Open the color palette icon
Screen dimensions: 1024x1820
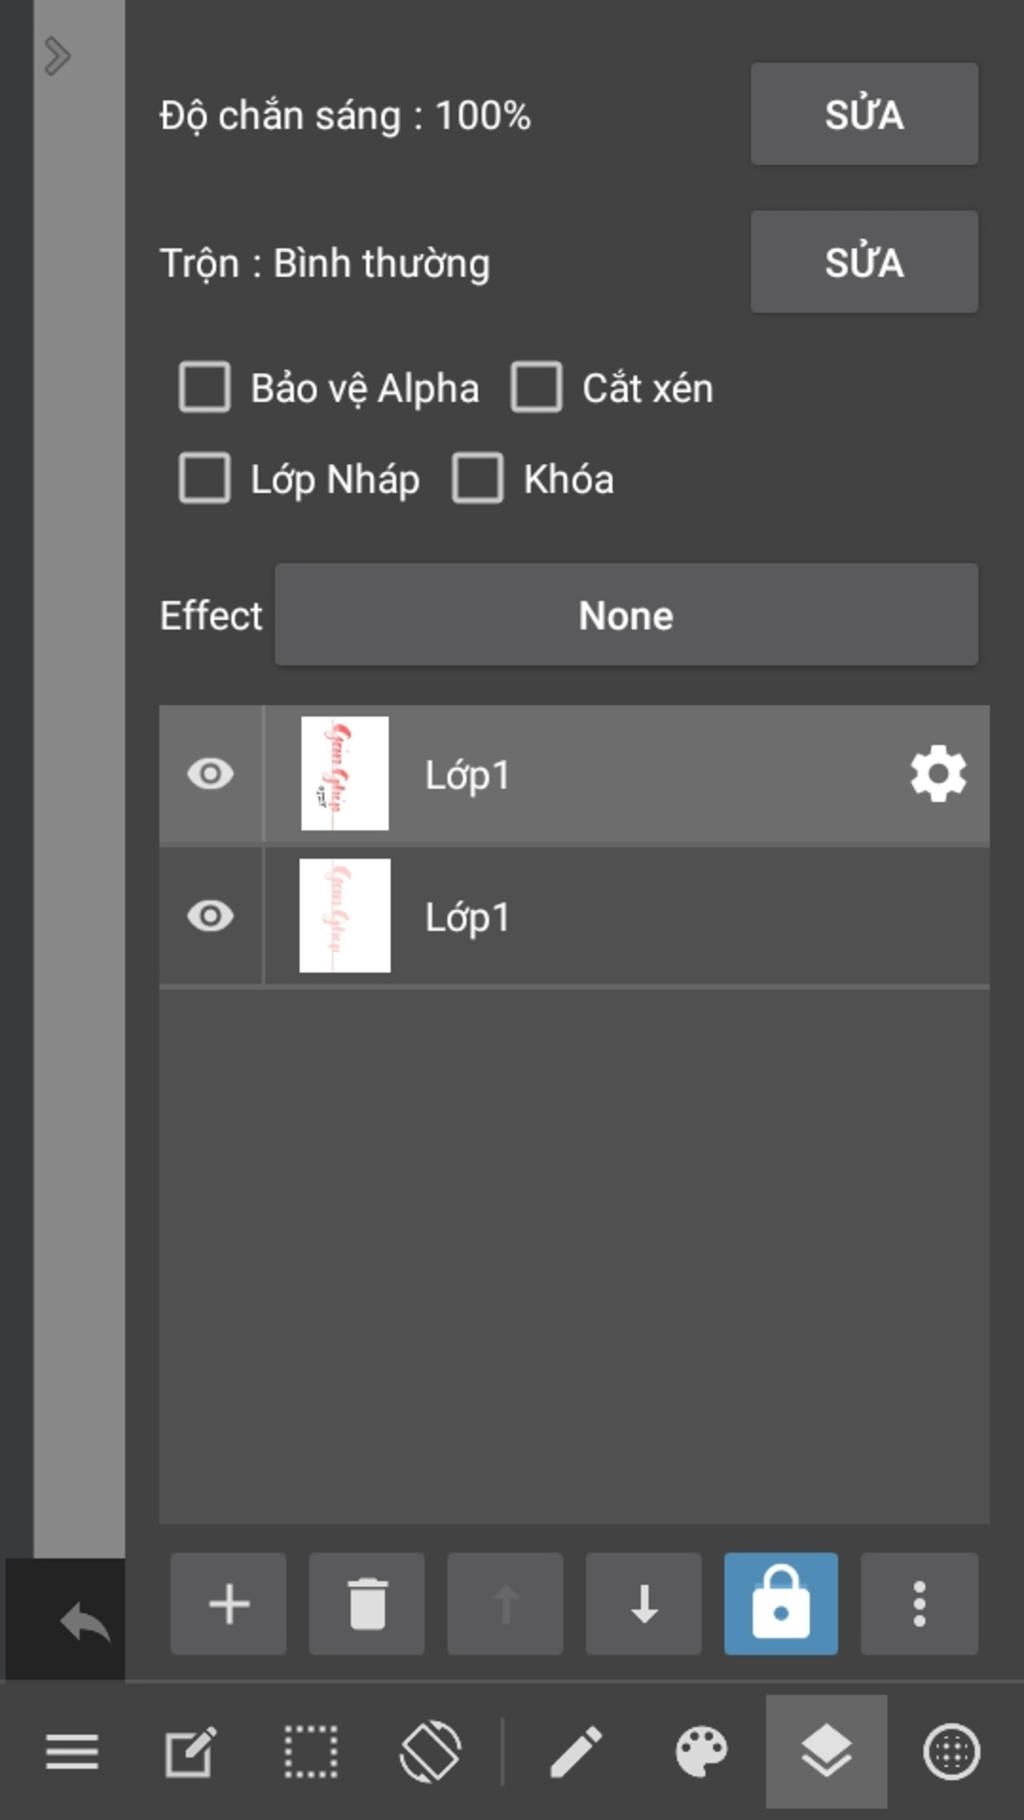tap(701, 1753)
